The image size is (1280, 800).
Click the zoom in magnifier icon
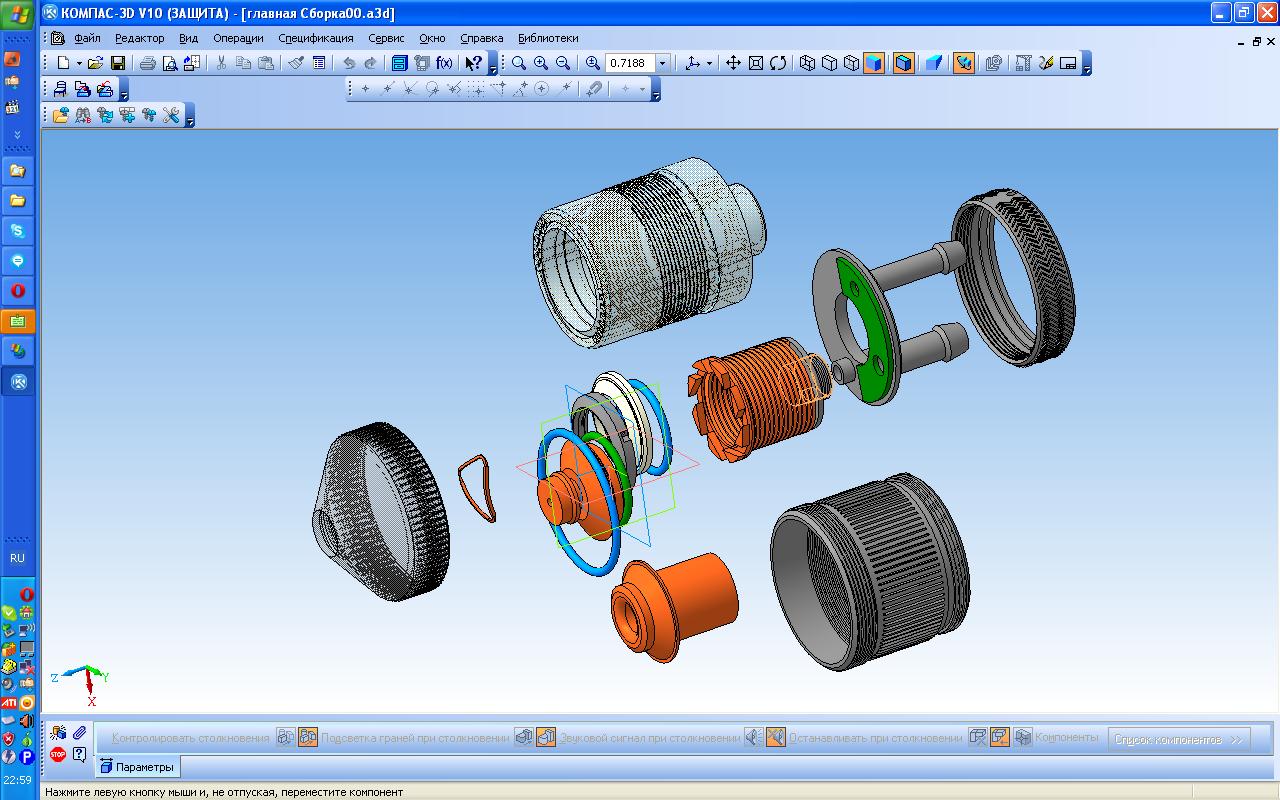[x=541, y=63]
